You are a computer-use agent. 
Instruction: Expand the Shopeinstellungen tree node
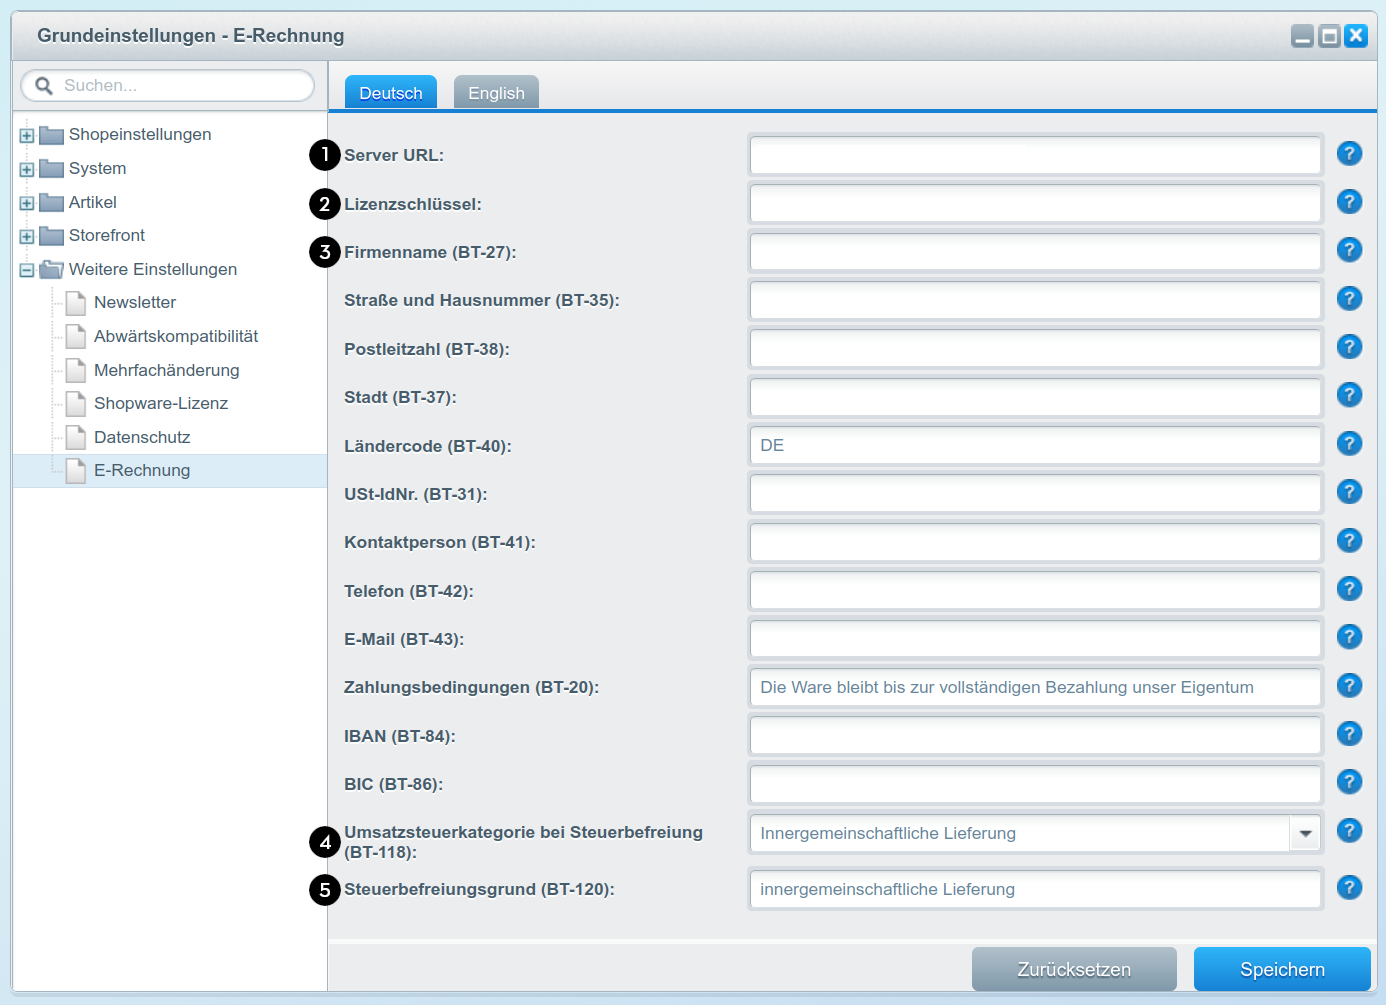tap(26, 134)
